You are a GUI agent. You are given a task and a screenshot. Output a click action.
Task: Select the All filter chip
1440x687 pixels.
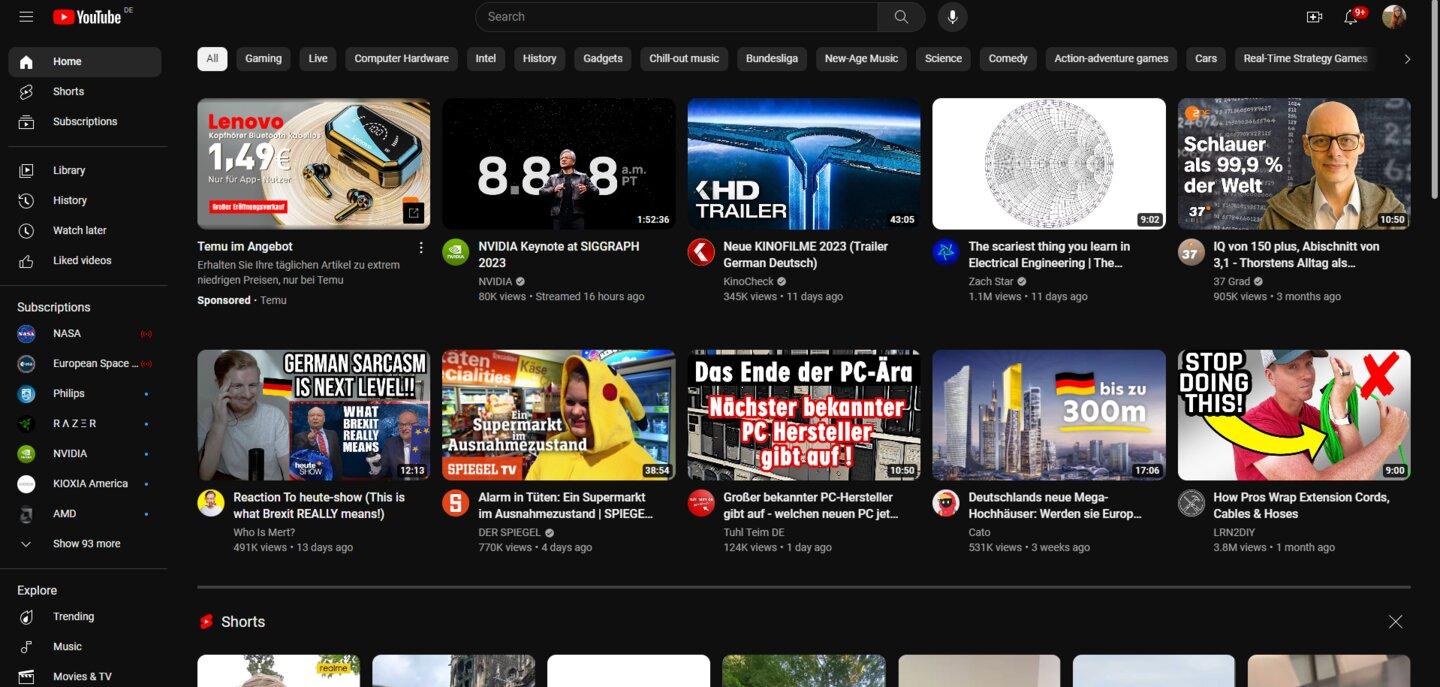(x=212, y=59)
